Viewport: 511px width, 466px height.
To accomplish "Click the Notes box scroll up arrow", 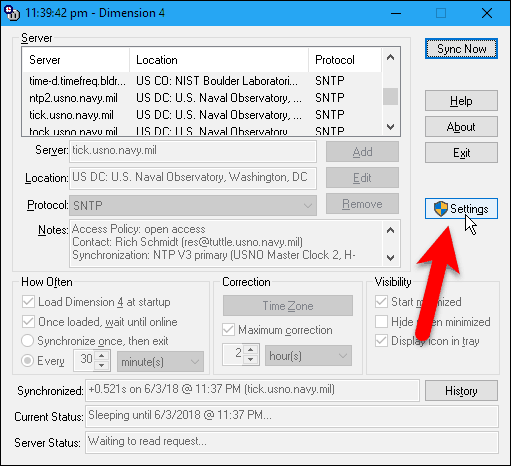I will [390, 230].
